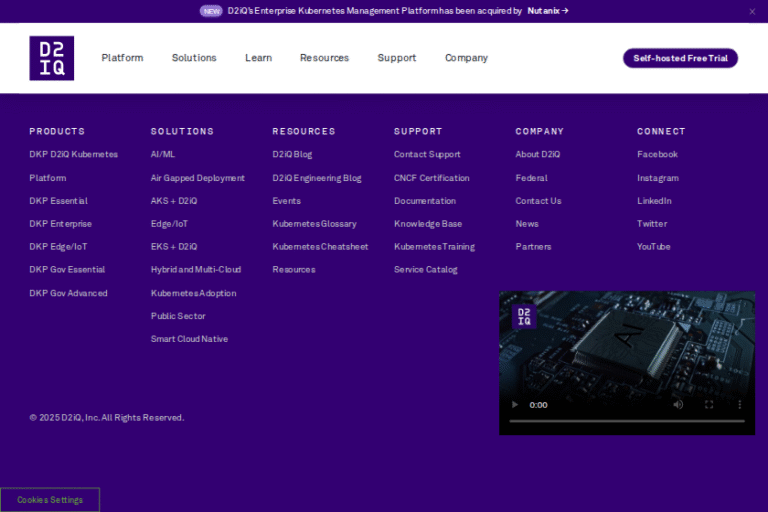The image size is (768, 512).
Task: Open the Solutions nav menu
Action: click(194, 58)
